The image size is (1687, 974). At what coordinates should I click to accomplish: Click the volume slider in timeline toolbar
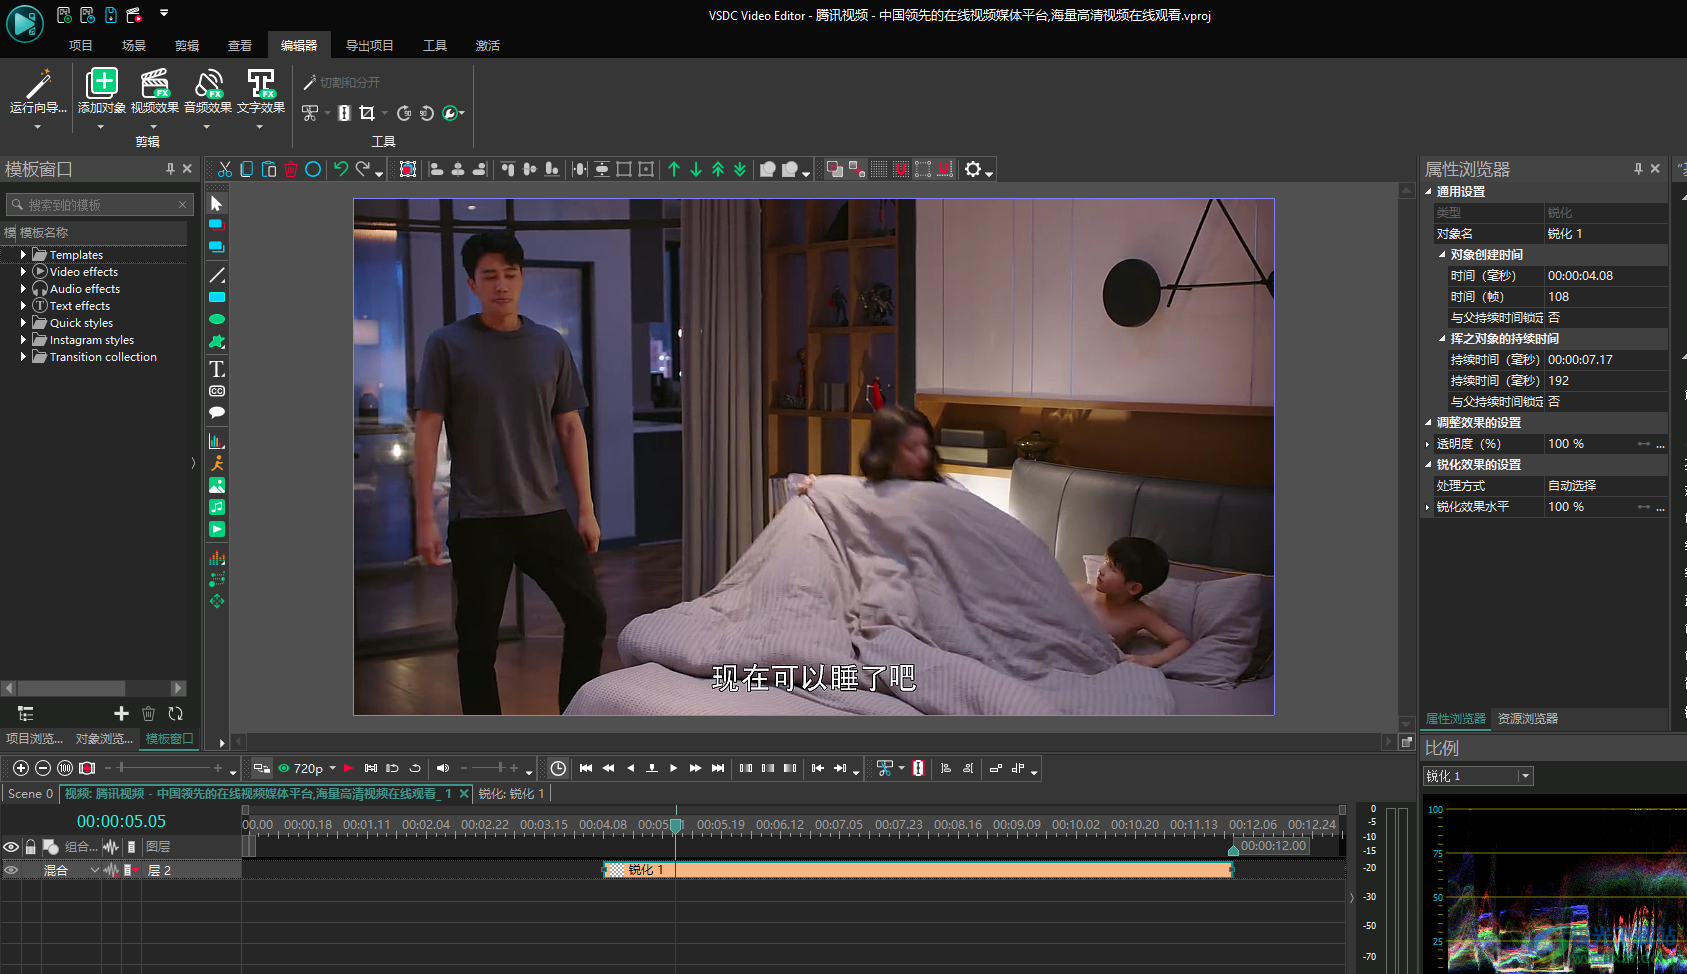[x=489, y=768]
